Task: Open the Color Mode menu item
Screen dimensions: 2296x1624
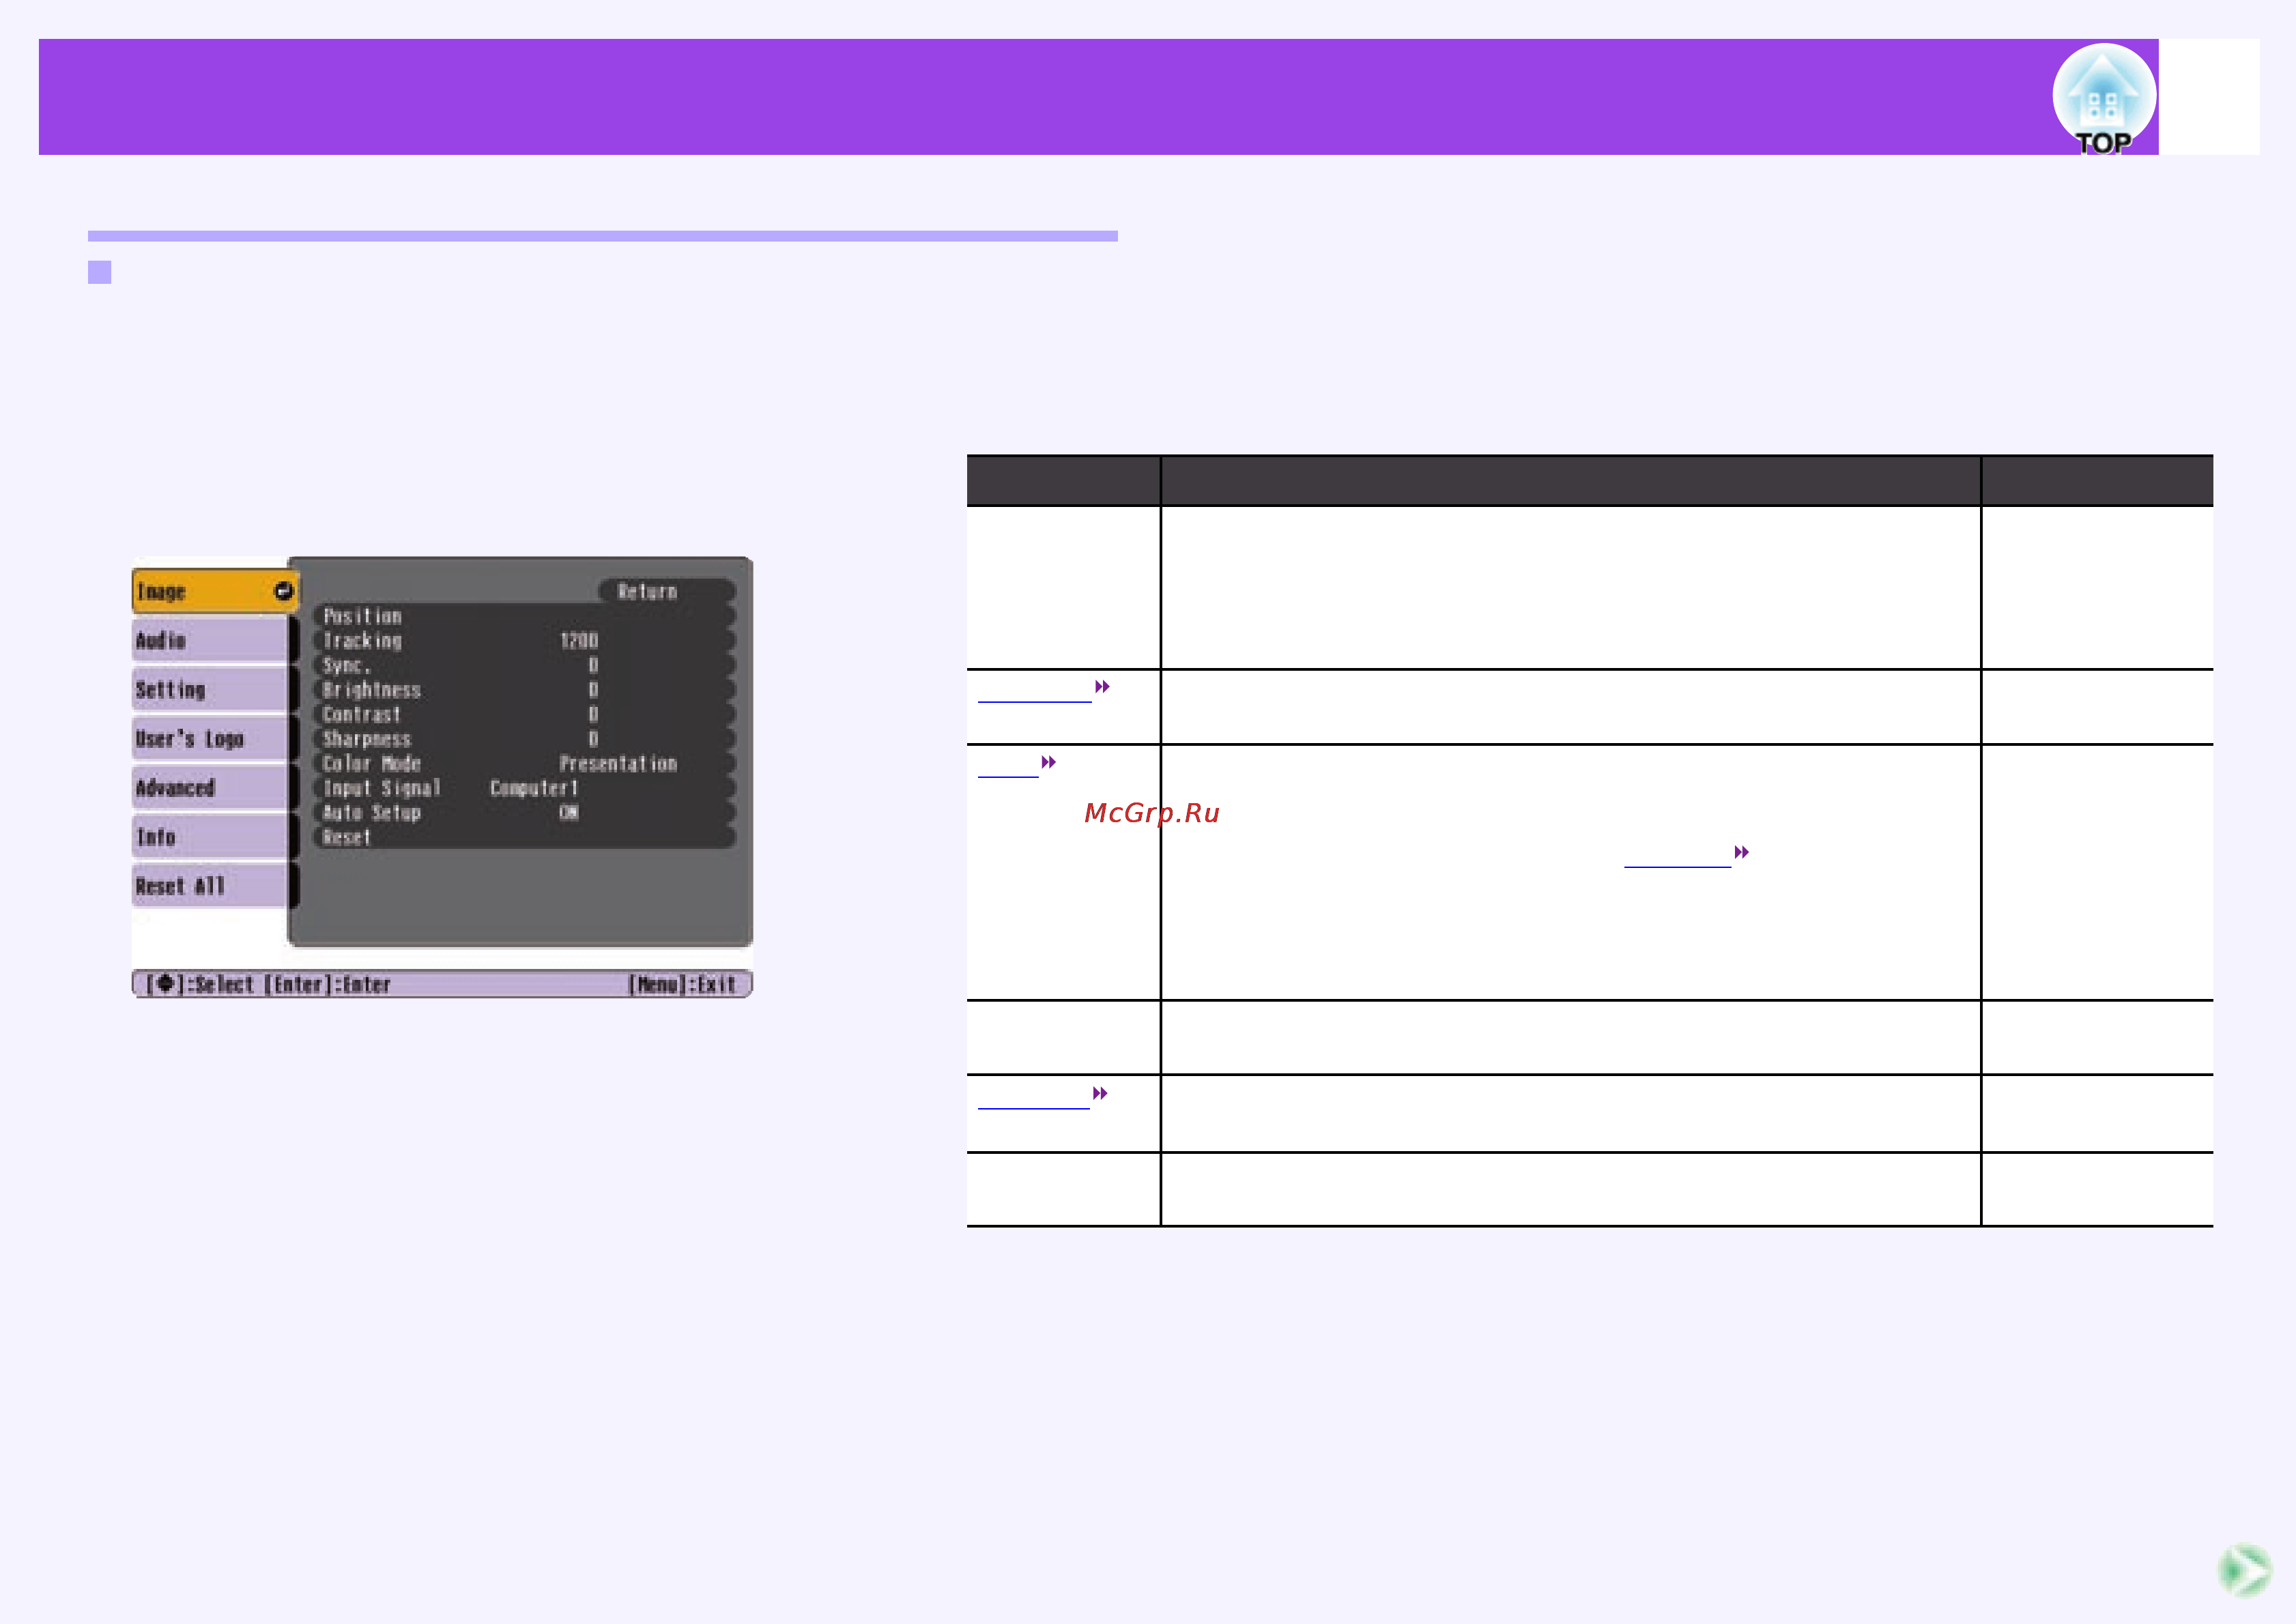Action: 525,763
